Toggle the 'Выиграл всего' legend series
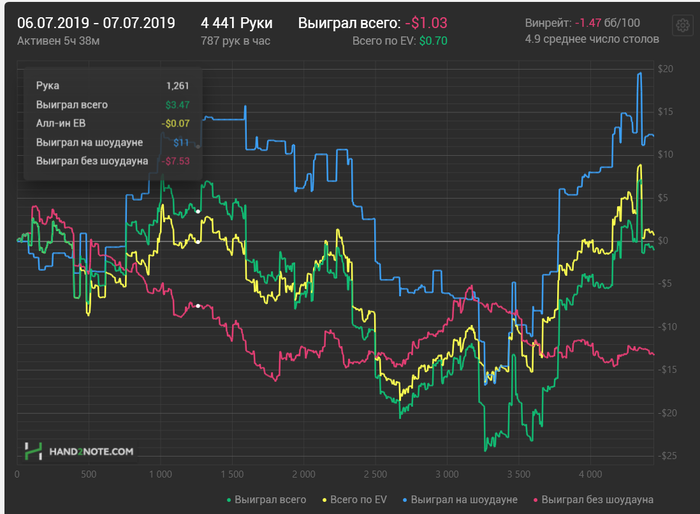 pyautogui.click(x=272, y=498)
